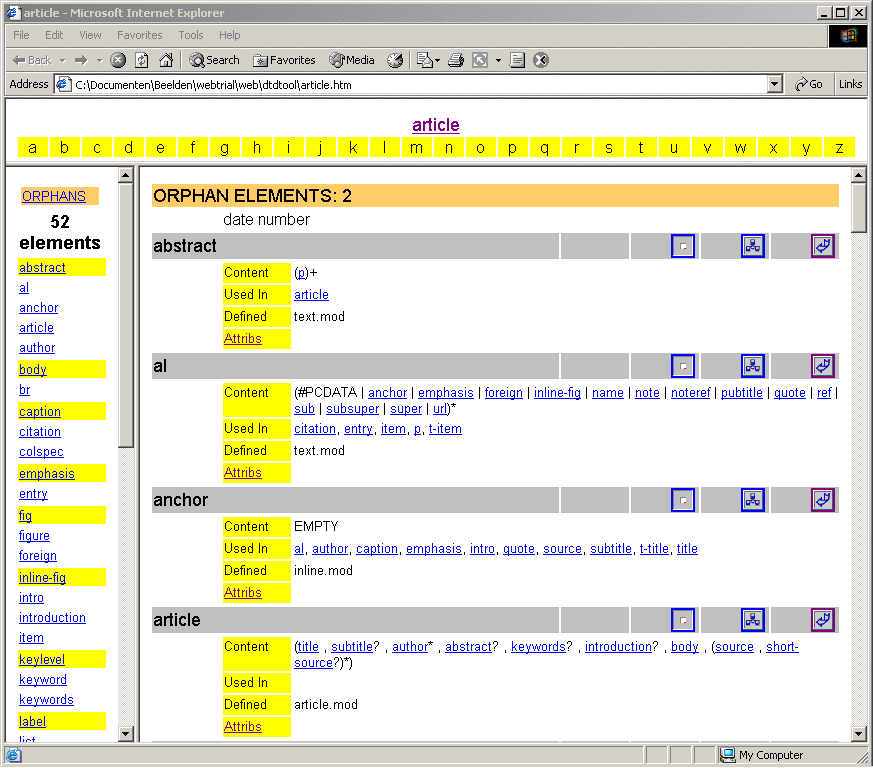Click the Windows logo throbber icon

click(847, 36)
